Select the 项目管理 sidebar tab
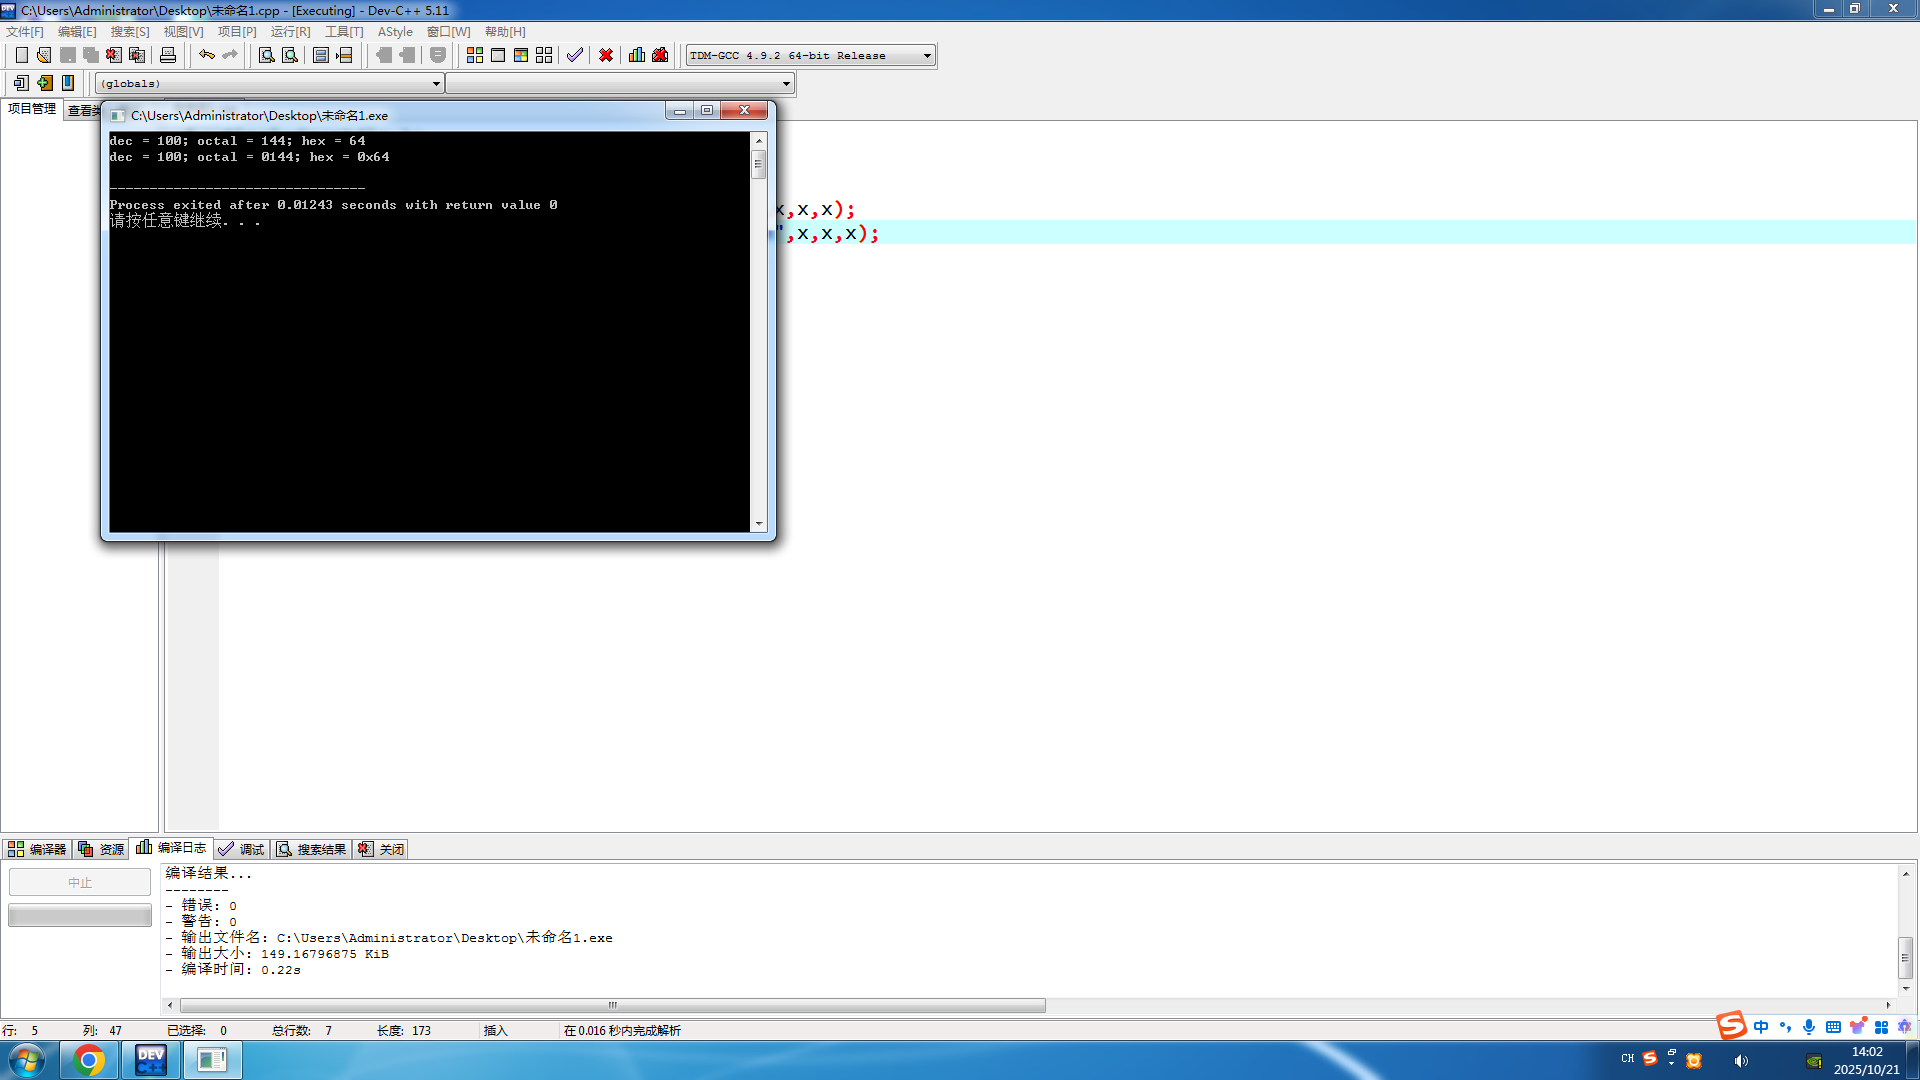 coord(32,109)
